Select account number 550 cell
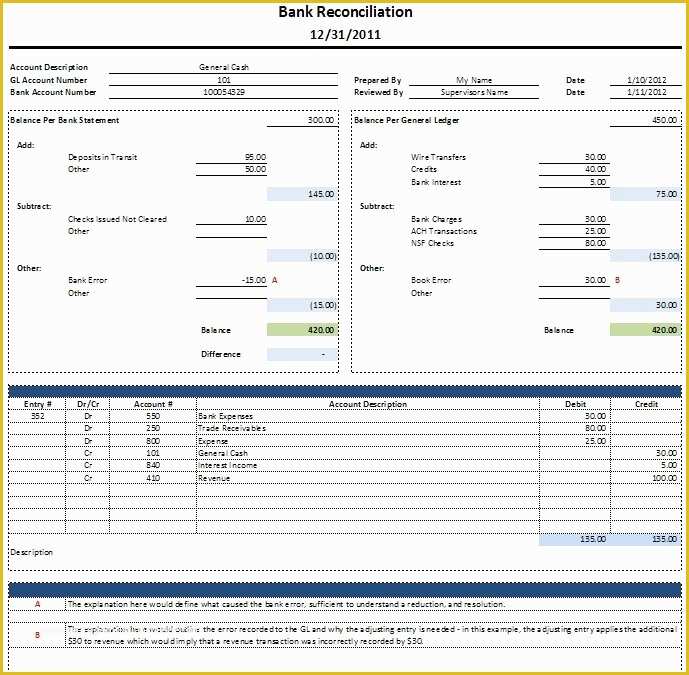The height and width of the screenshot is (675, 689). coord(153,416)
